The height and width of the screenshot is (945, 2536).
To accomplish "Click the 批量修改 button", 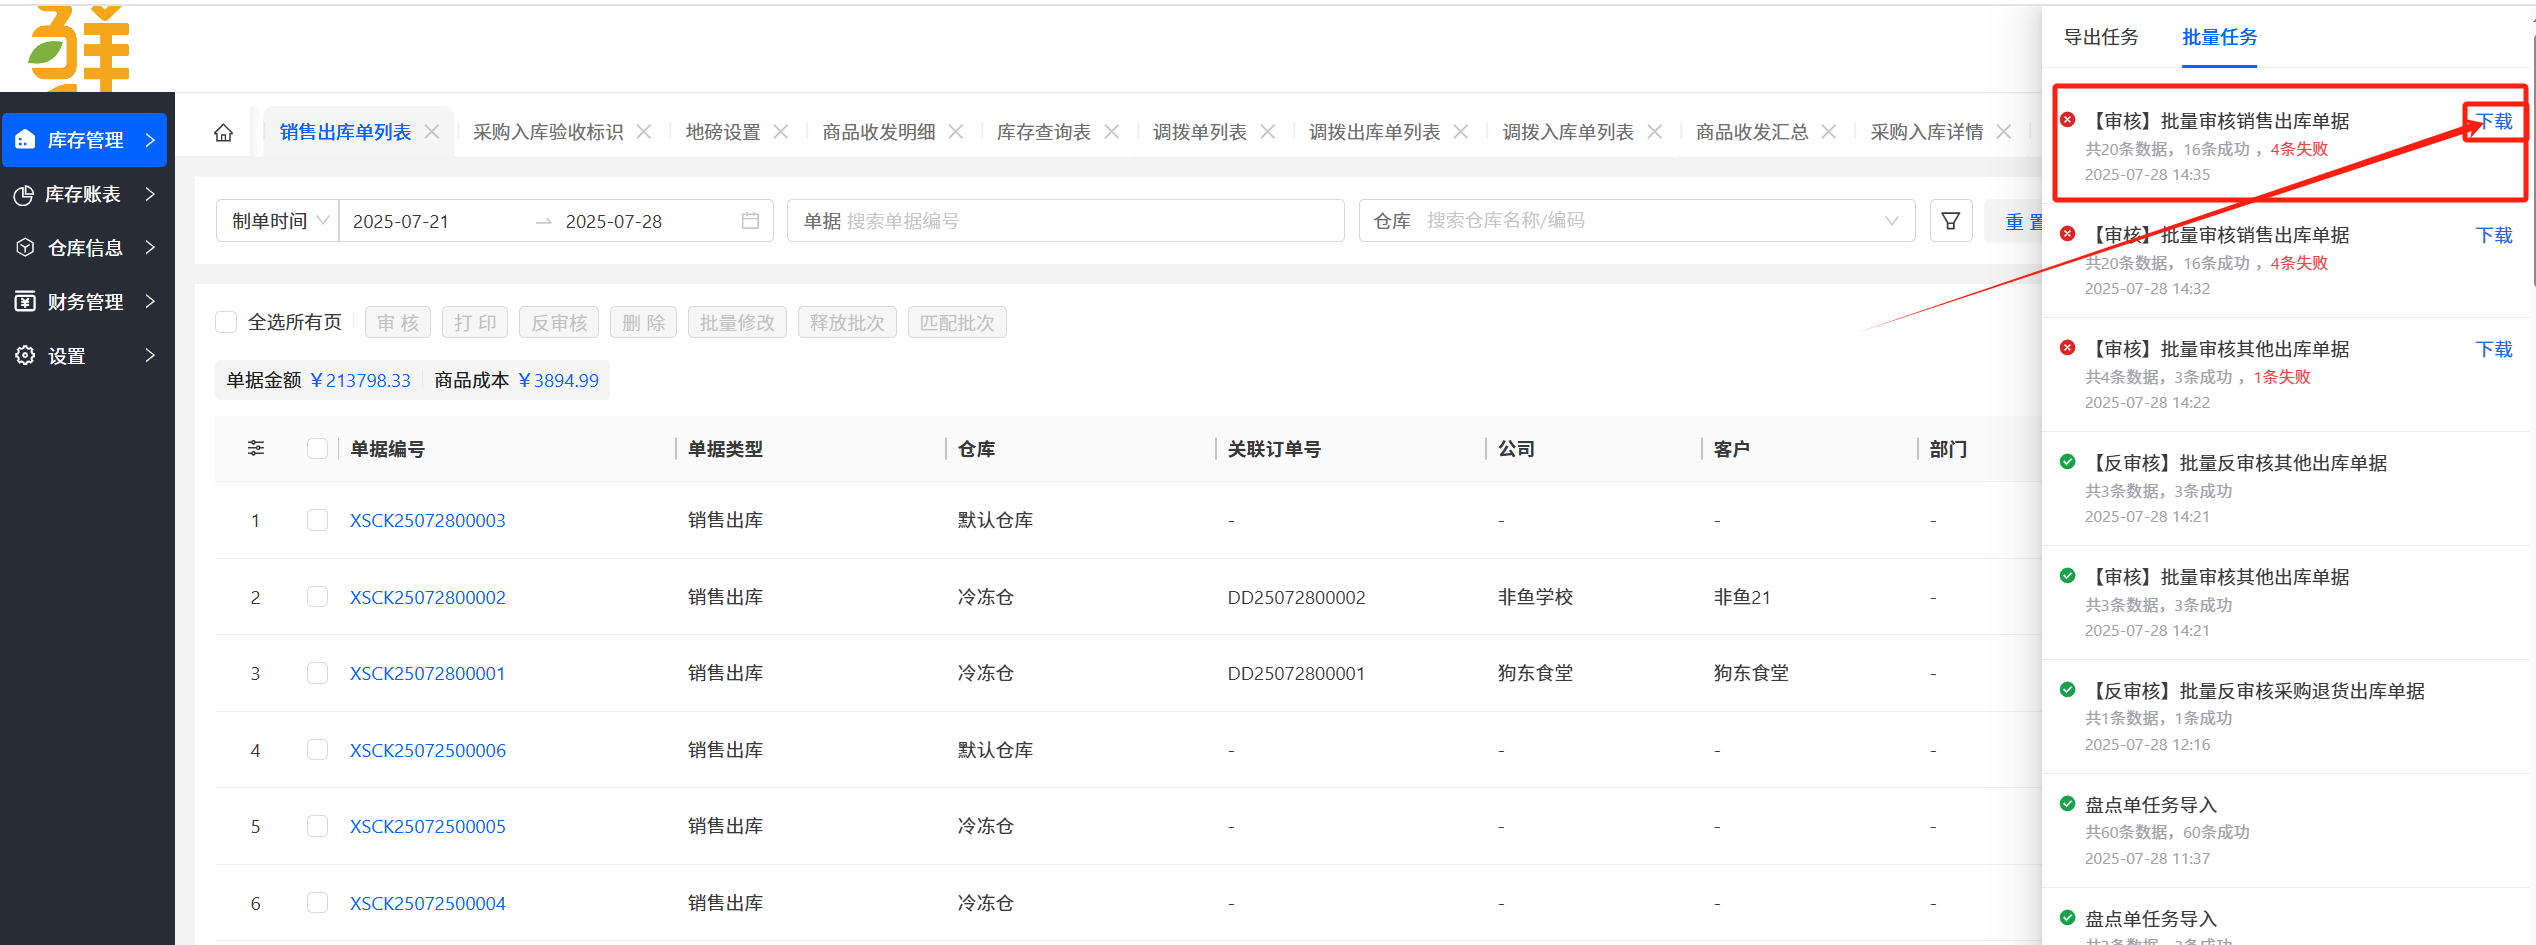I will (737, 323).
